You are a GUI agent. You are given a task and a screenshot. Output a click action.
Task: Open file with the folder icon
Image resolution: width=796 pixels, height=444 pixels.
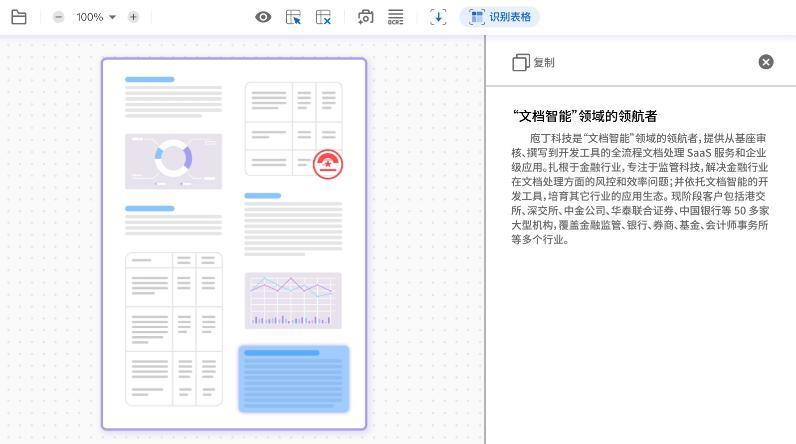(19, 17)
